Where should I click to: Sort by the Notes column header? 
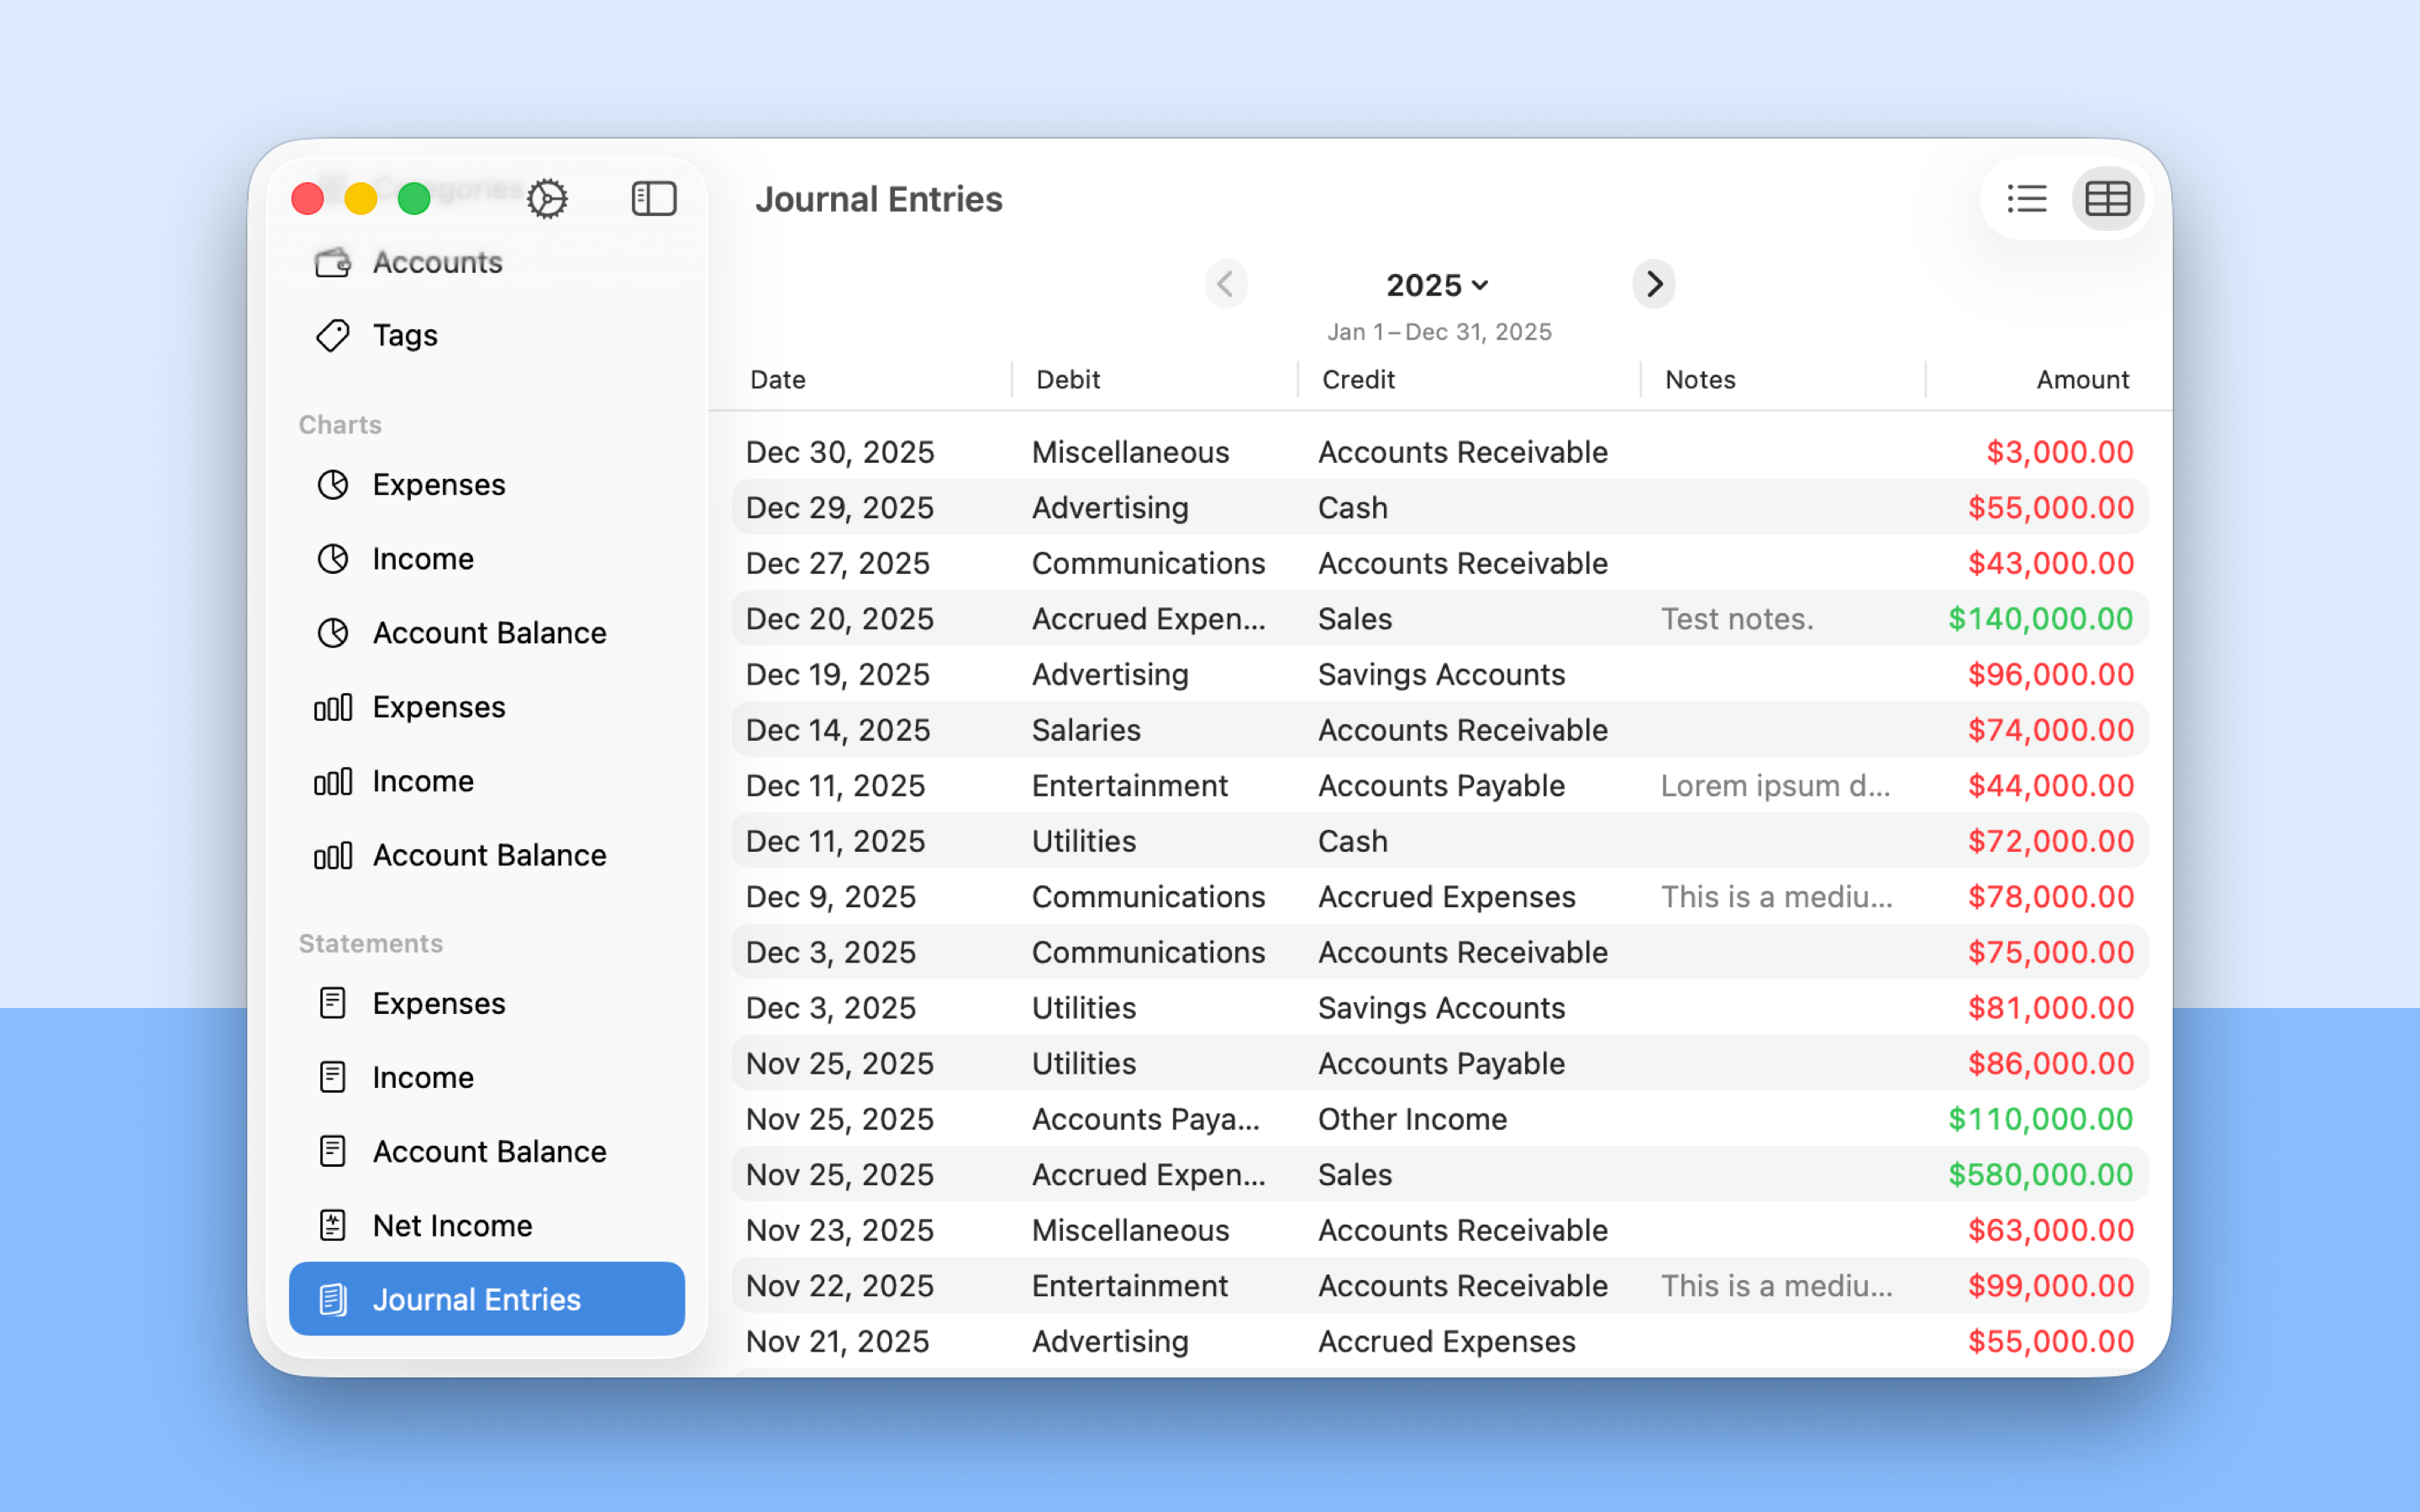click(x=1700, y=380)
